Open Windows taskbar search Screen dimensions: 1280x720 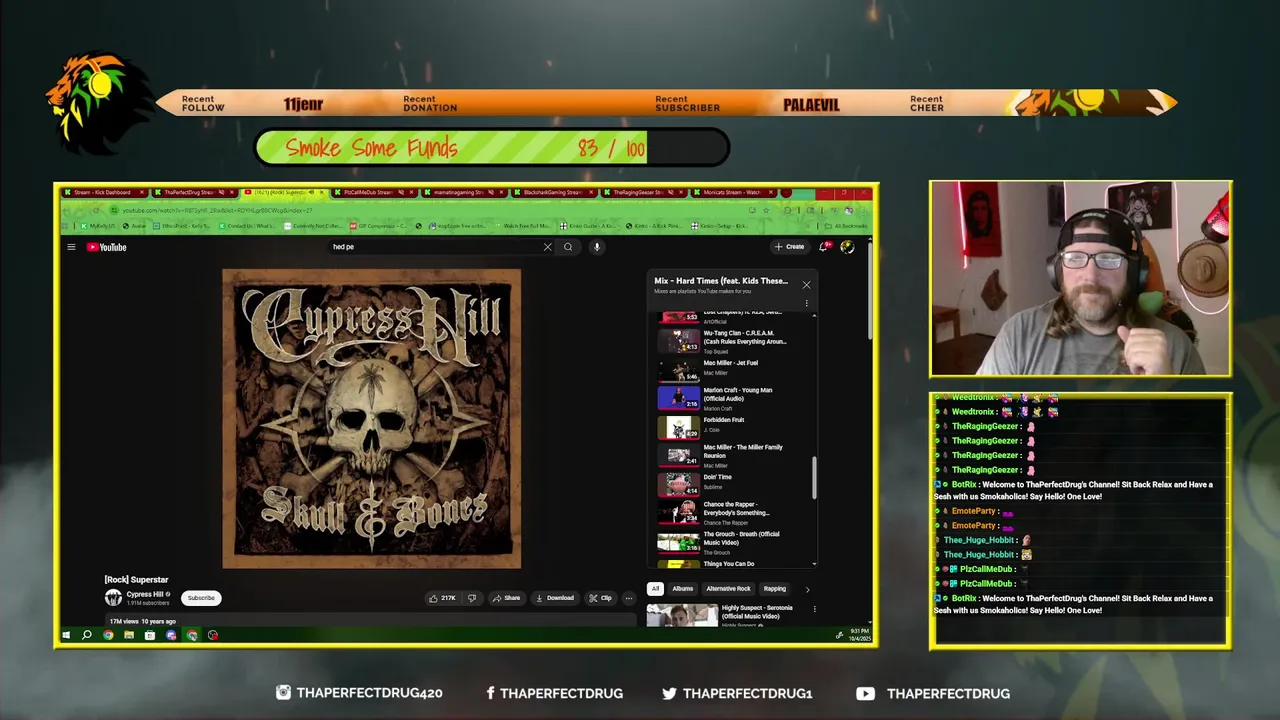[x=87, y=635]
